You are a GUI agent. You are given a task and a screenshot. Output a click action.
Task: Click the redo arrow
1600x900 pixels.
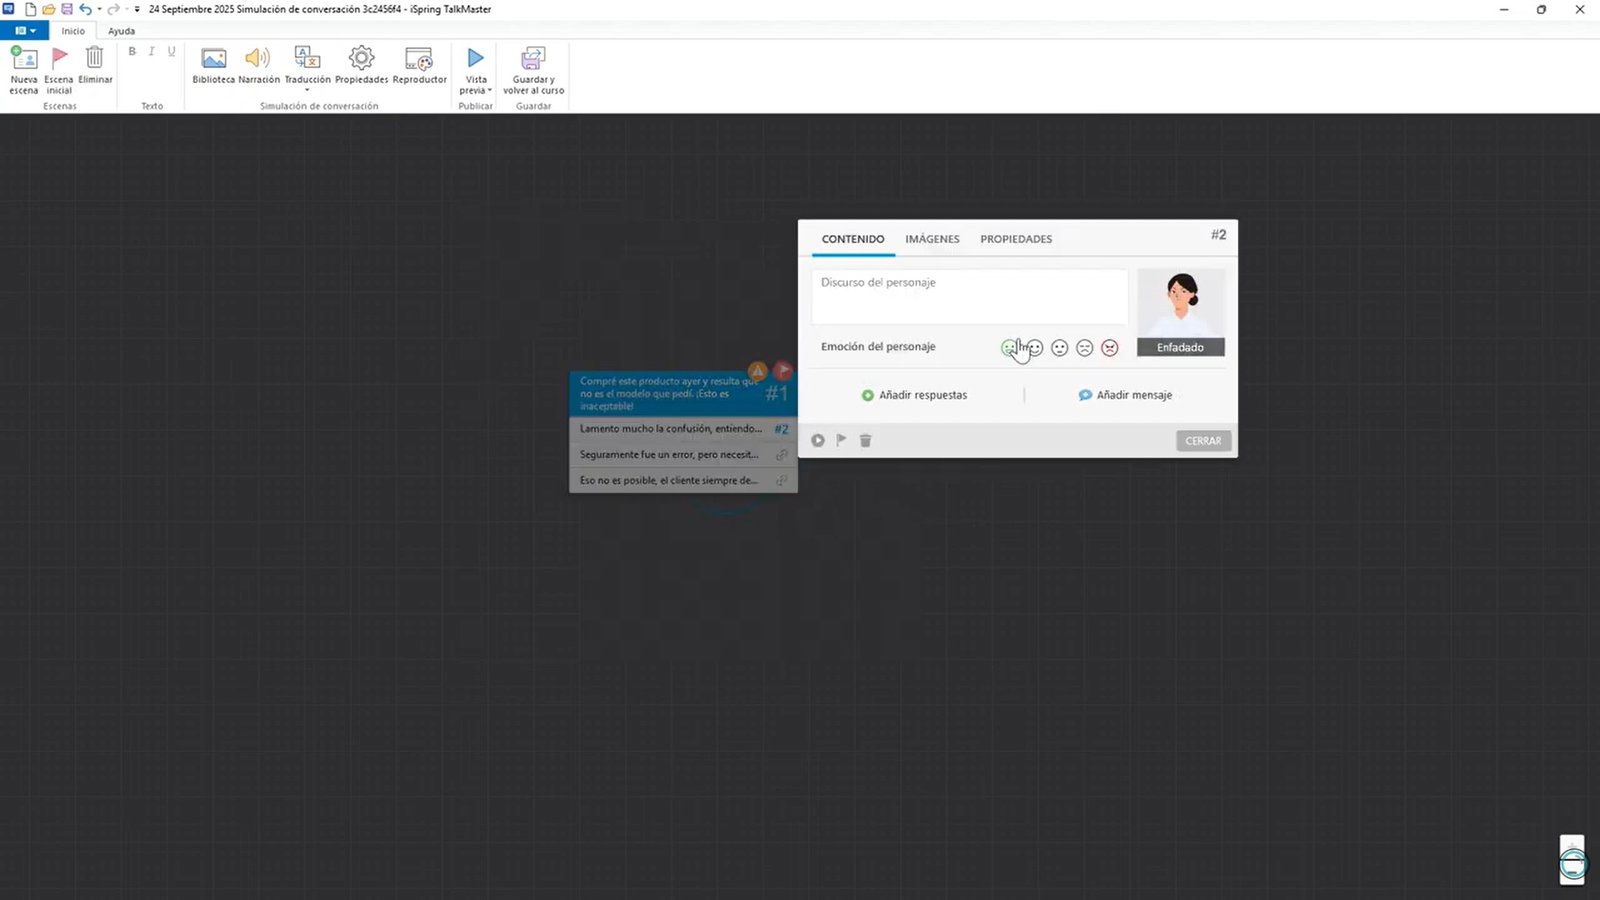click(x=113, y=9)
